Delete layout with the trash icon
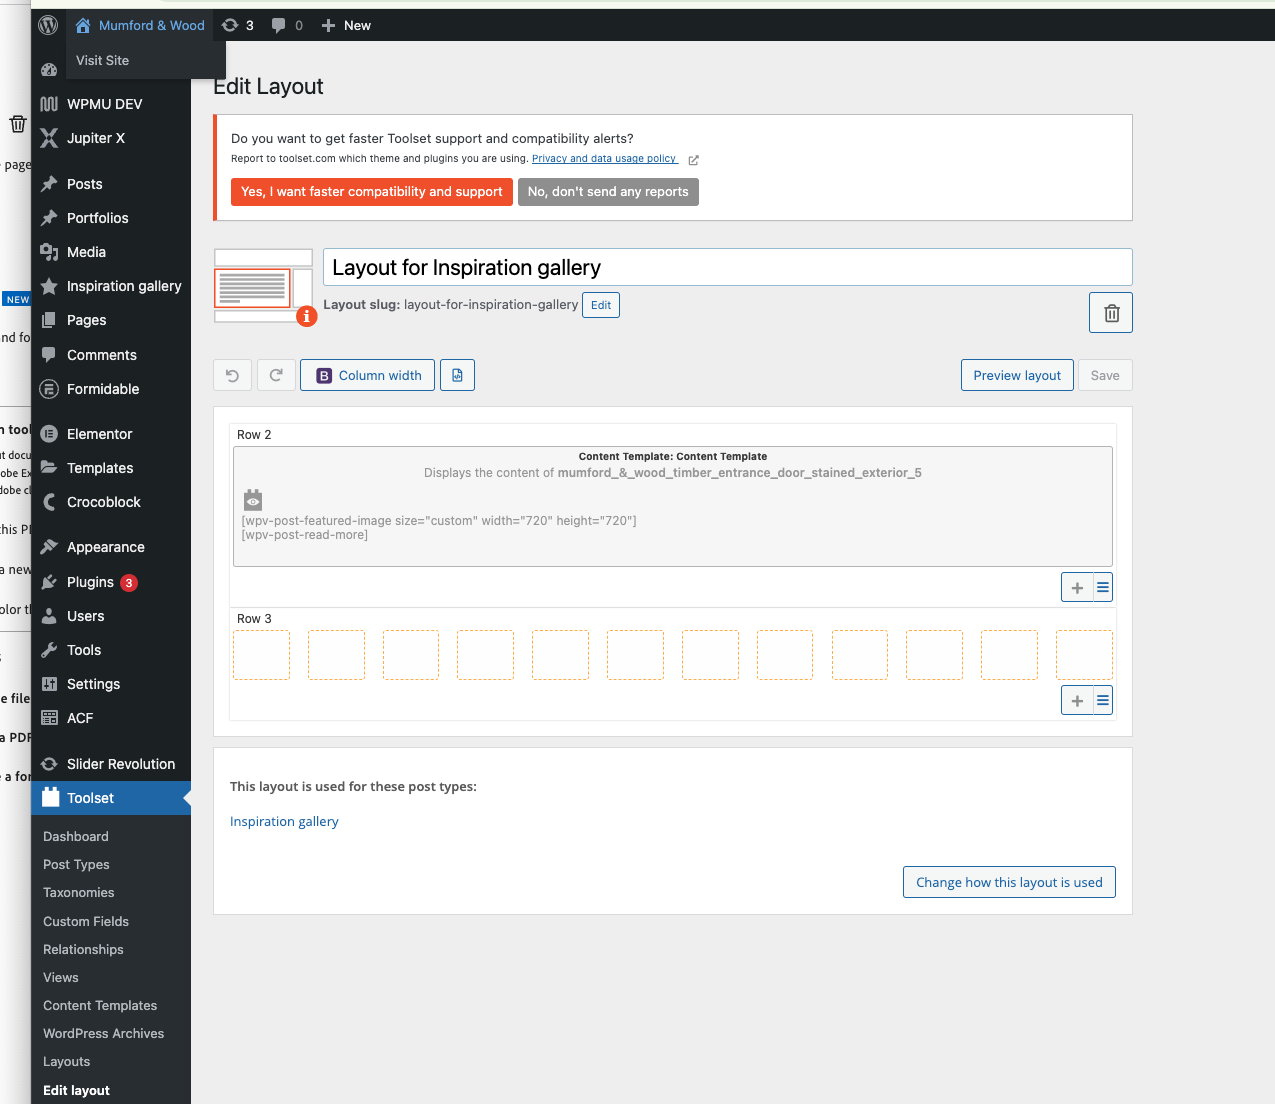Viewport: 1275px width, 1104px height. coord(1110,313)
